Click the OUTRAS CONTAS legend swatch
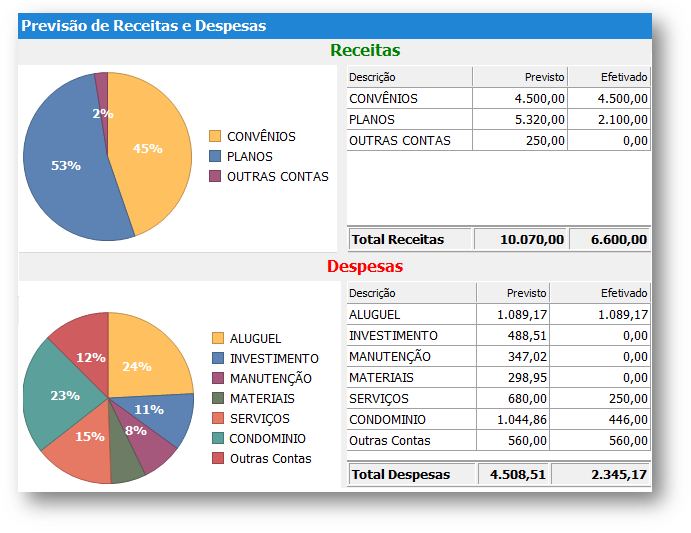The image size is (691, 533). click(215, 176)
